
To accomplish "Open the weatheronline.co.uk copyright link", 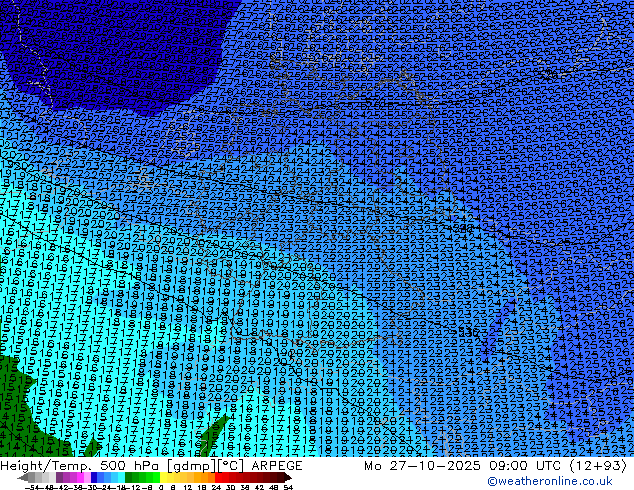I will pos(550,481).
